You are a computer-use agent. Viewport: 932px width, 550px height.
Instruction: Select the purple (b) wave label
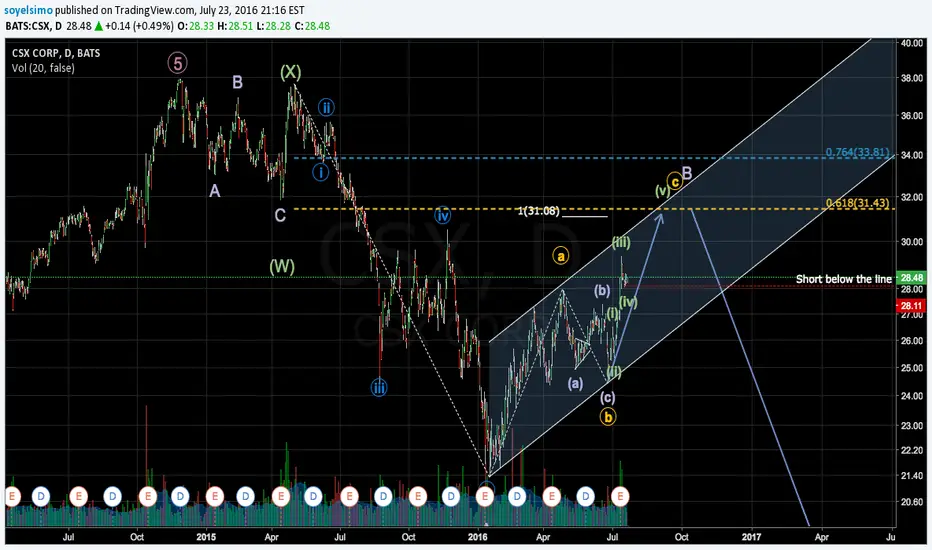(x=602, y=291)
